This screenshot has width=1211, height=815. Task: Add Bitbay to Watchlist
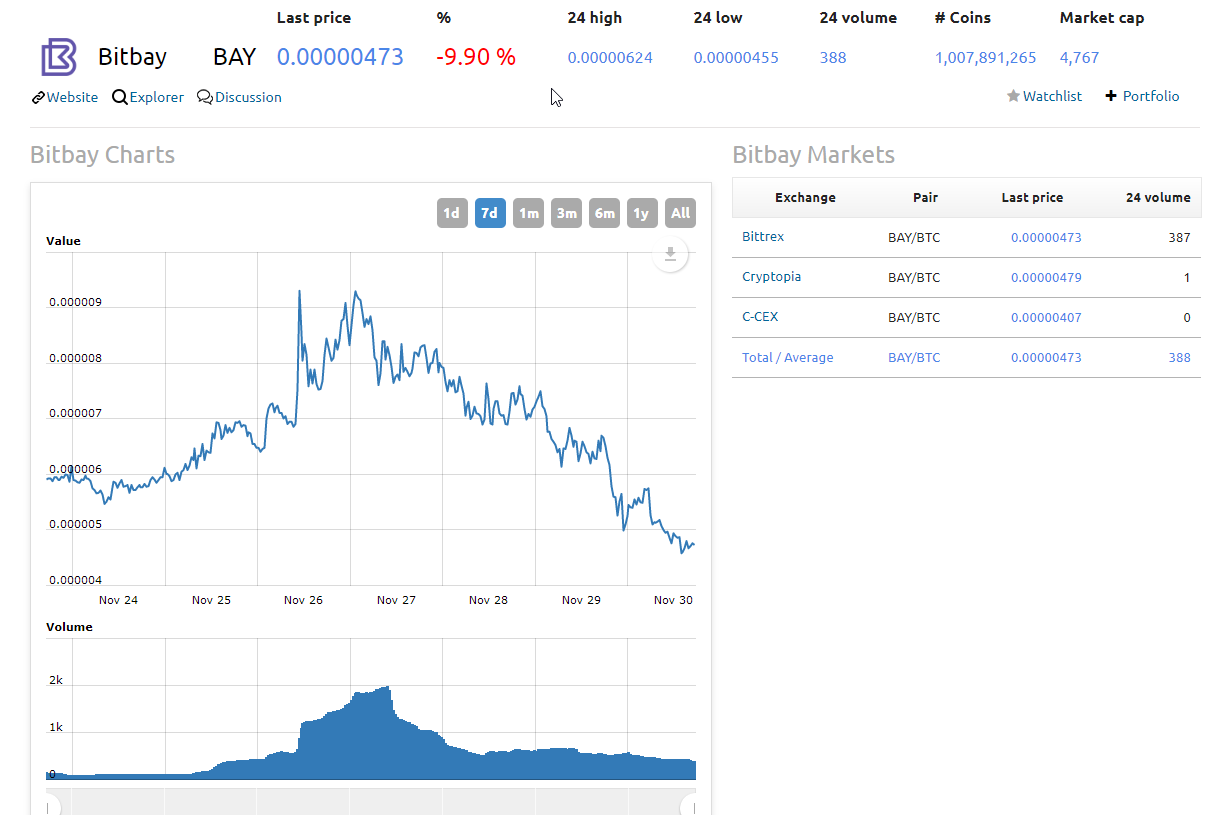point(1052,96)
